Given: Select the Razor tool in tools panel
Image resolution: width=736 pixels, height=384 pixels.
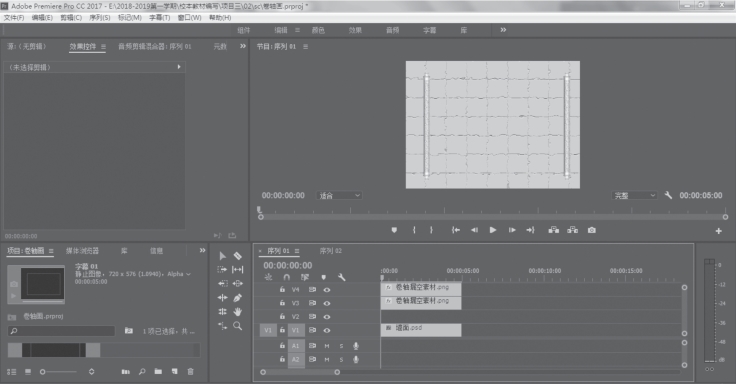Looking at the screenshot, I should (x=238, y=256).
